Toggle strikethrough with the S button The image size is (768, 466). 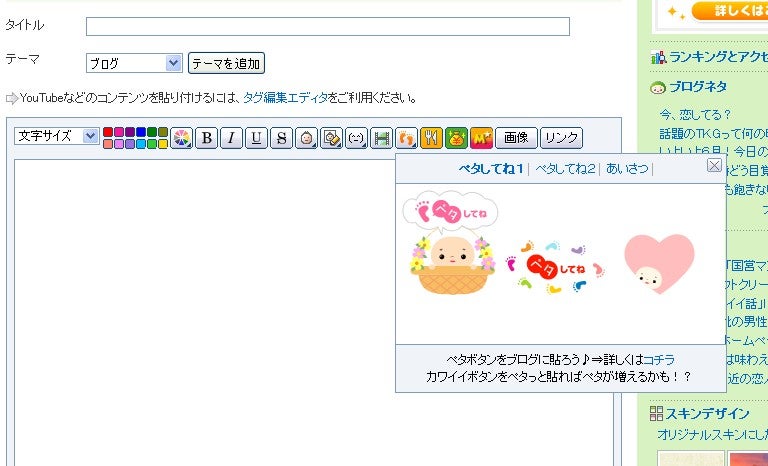(281, 138)
